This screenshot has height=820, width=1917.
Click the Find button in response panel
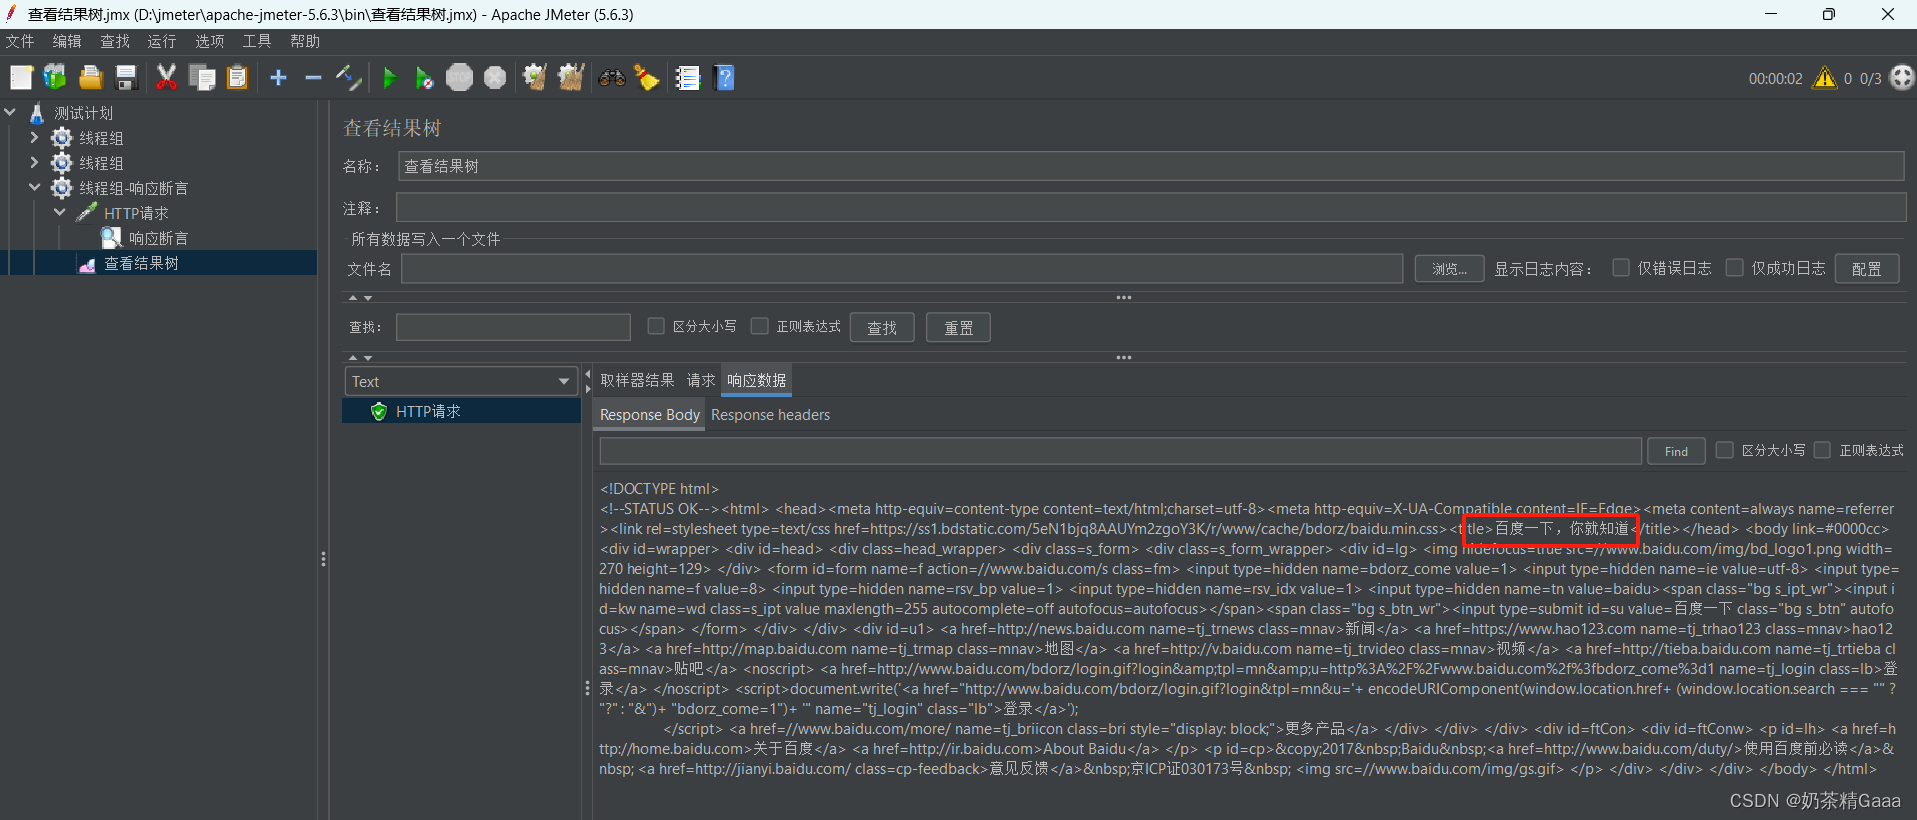point(1677,451)
